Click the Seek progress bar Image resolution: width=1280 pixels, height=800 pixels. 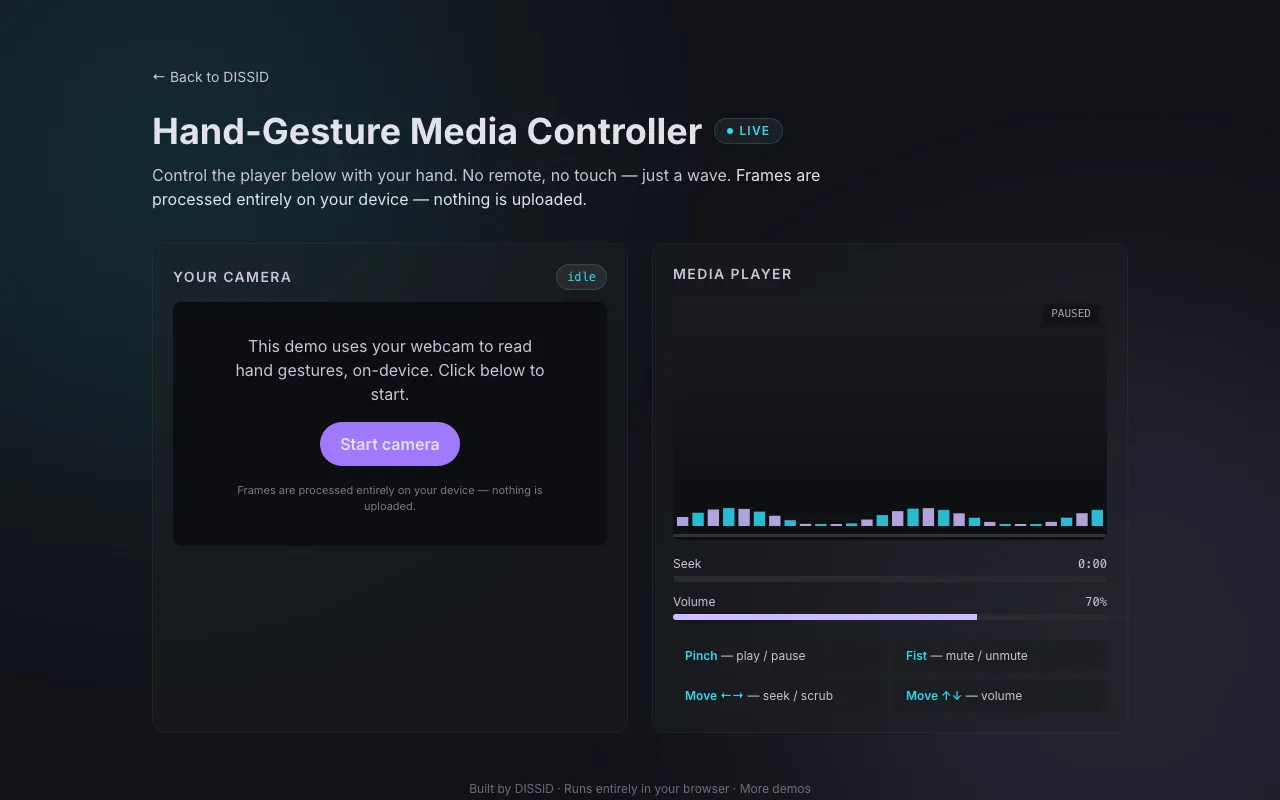(x=890, y=579)
